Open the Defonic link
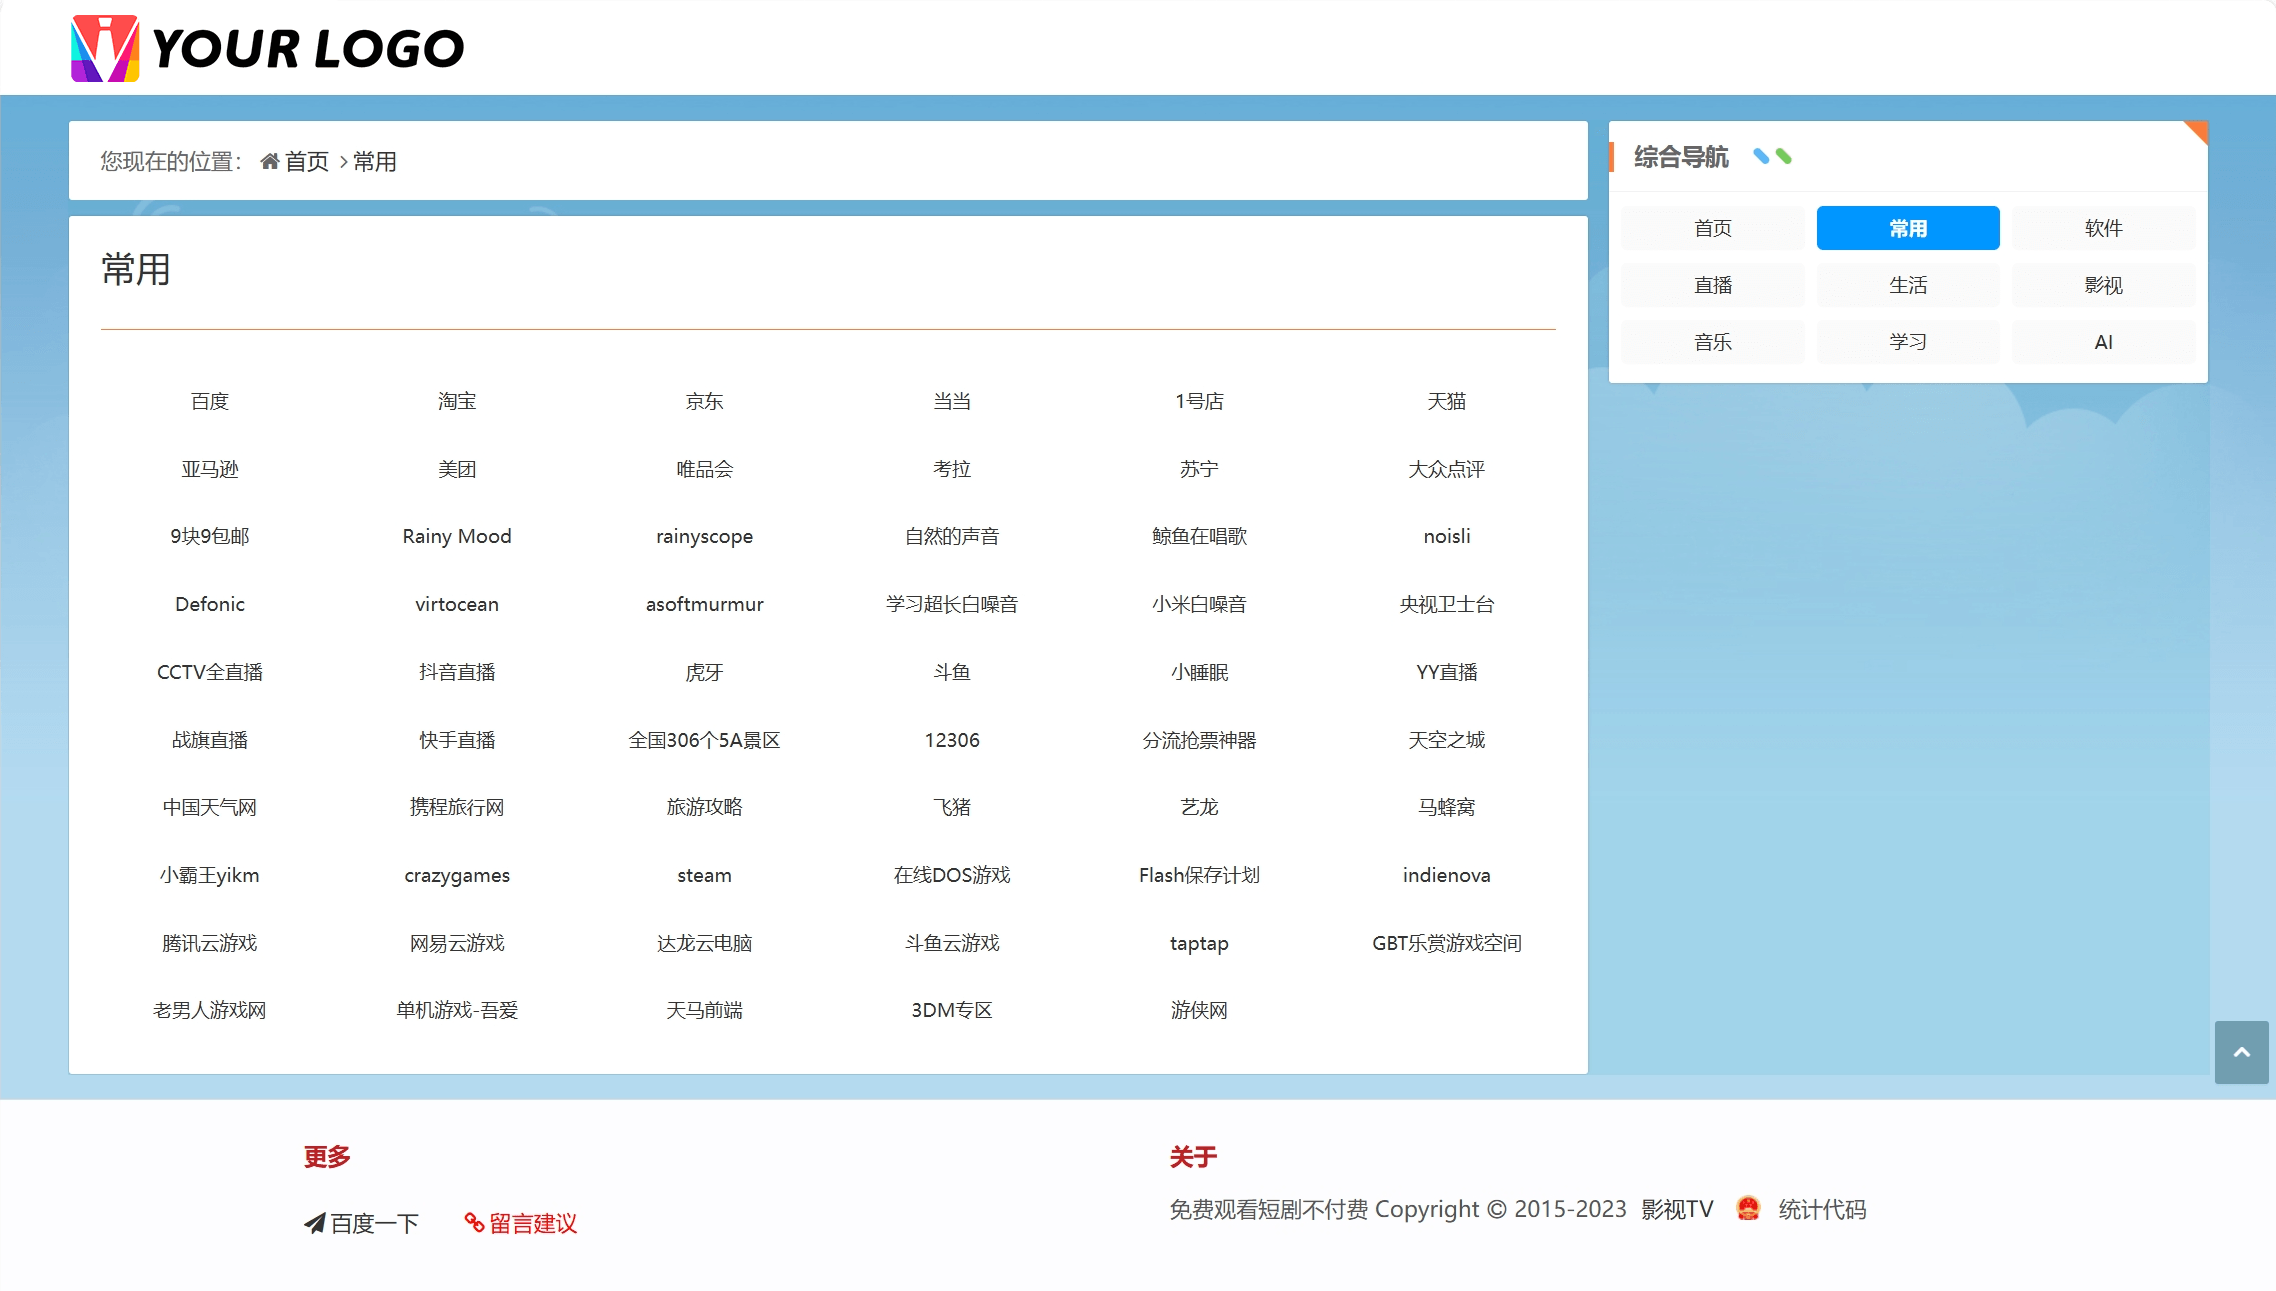The height and width of the screenshot is (1291, 2276). [x=210, y=604]
